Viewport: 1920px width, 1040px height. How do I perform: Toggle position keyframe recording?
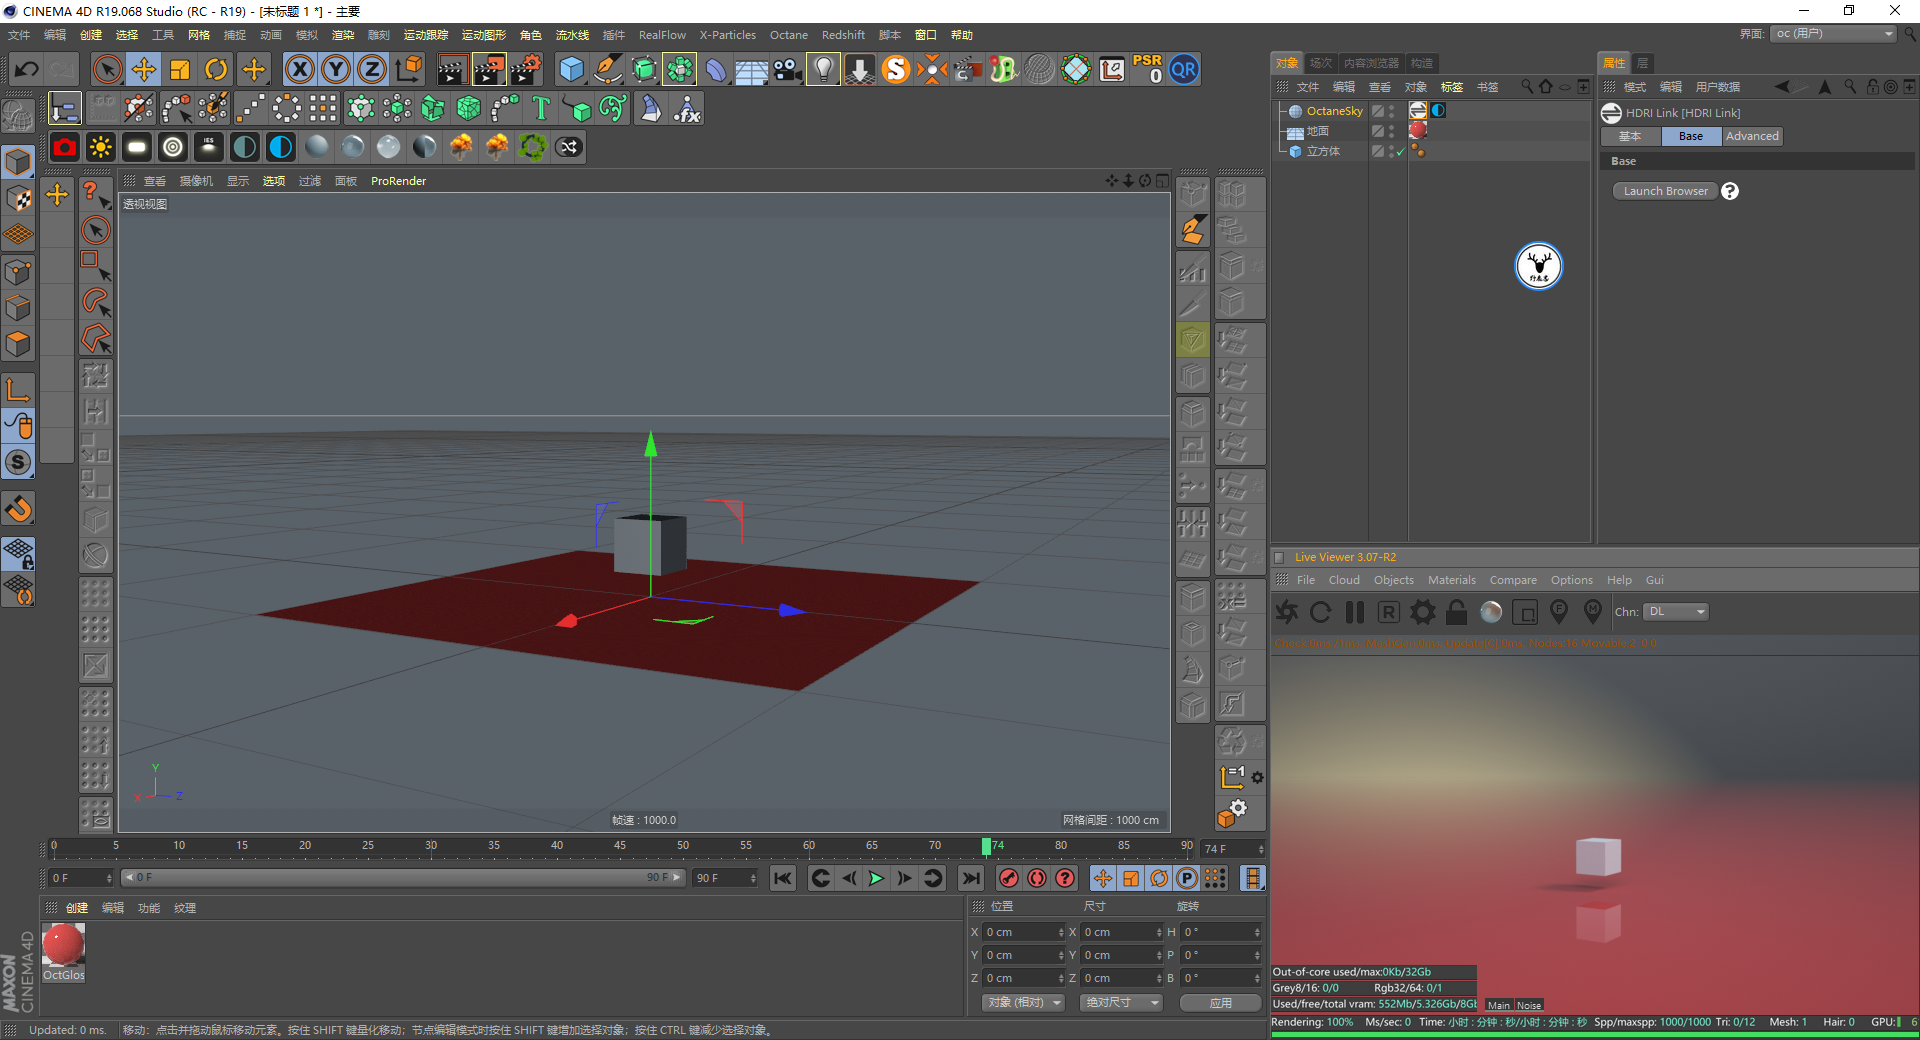pyautogui.click(x=1102, y=878)
